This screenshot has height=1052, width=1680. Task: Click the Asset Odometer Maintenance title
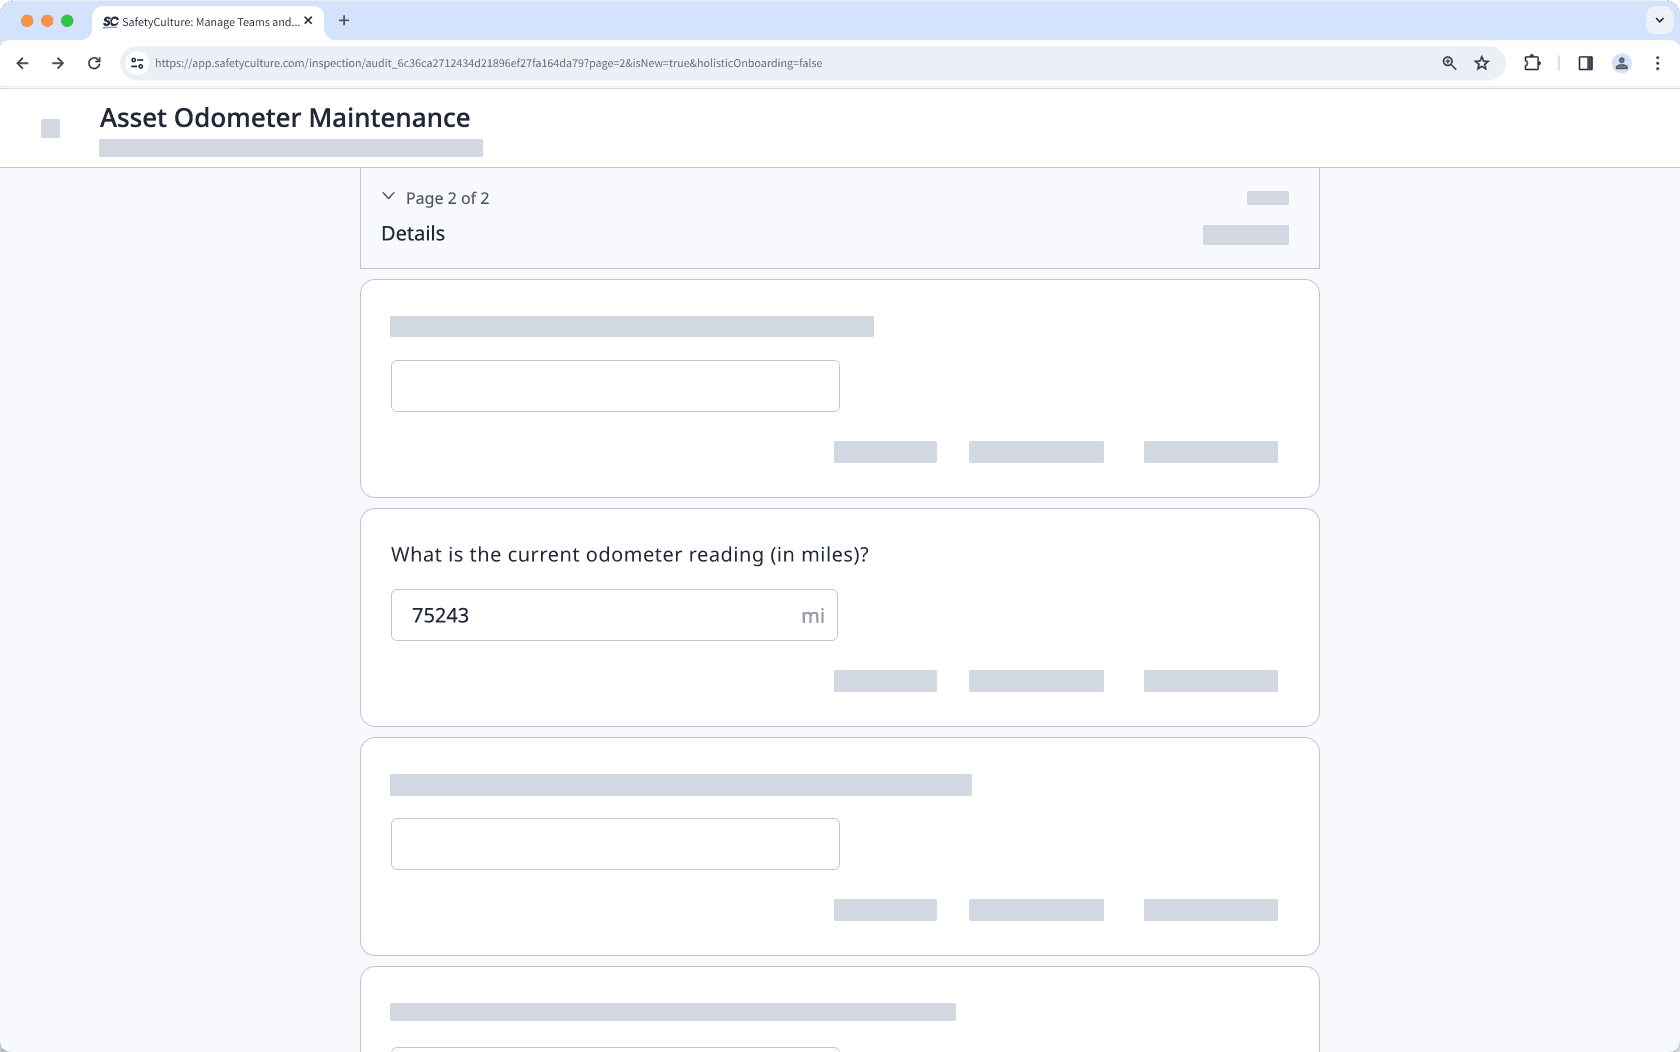(285, 118)
